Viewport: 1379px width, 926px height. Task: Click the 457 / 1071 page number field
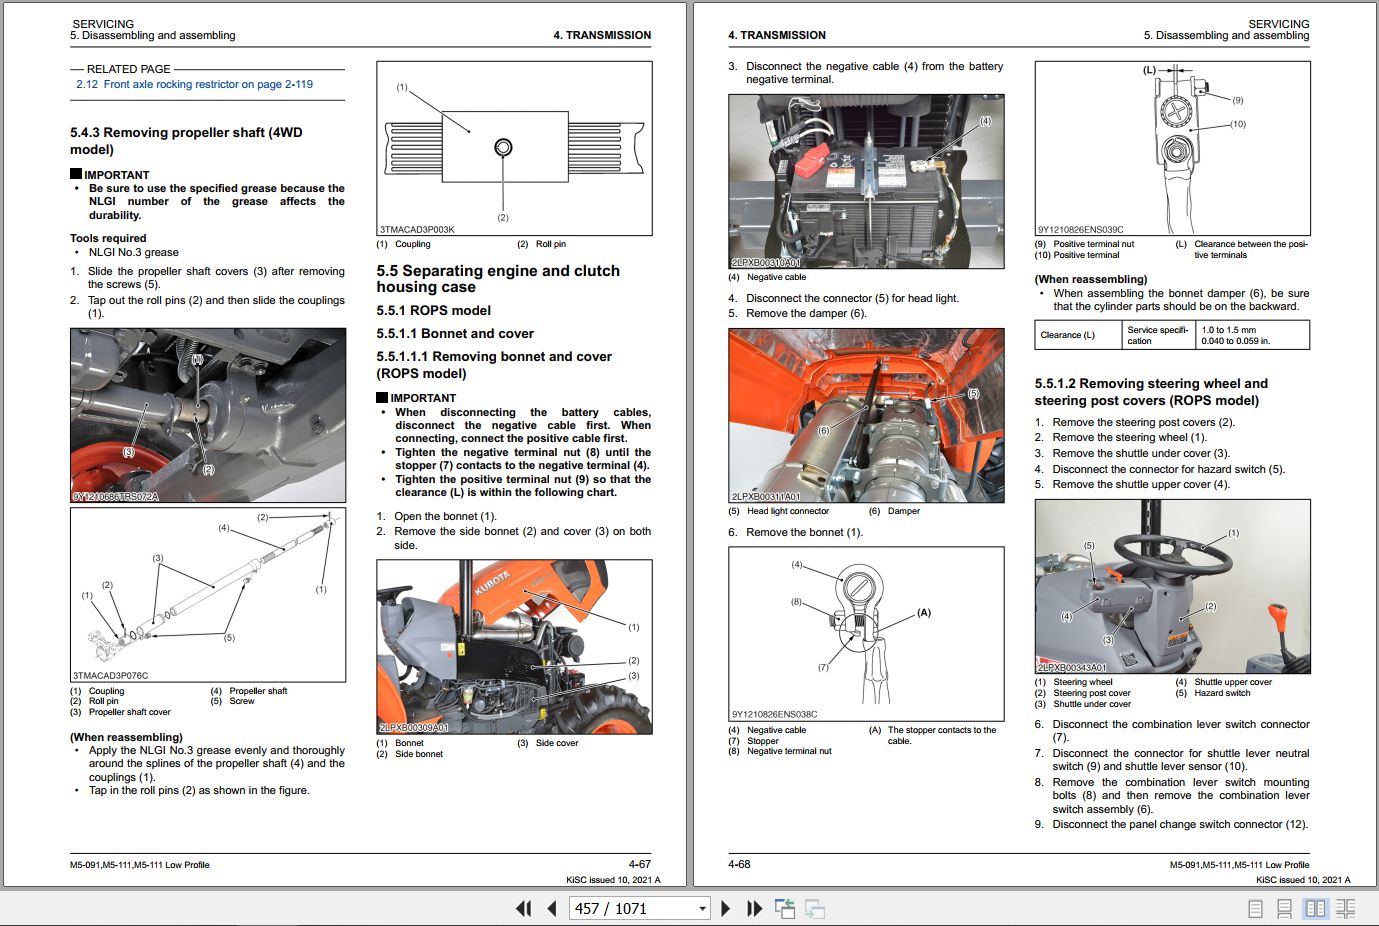coord(630,908)
